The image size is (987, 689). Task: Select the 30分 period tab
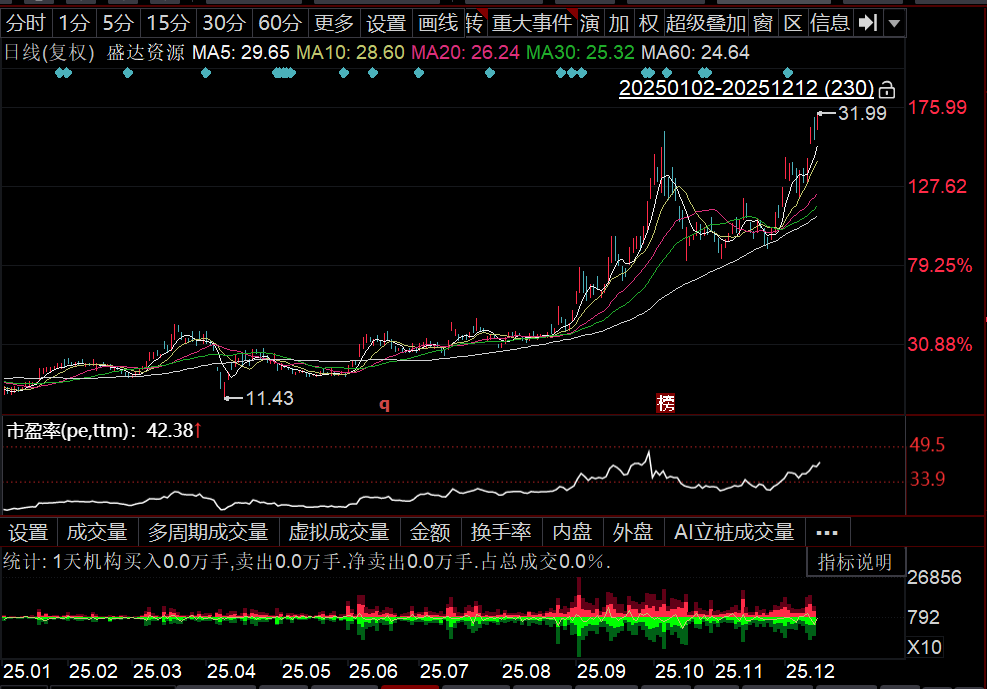[223, 23]
